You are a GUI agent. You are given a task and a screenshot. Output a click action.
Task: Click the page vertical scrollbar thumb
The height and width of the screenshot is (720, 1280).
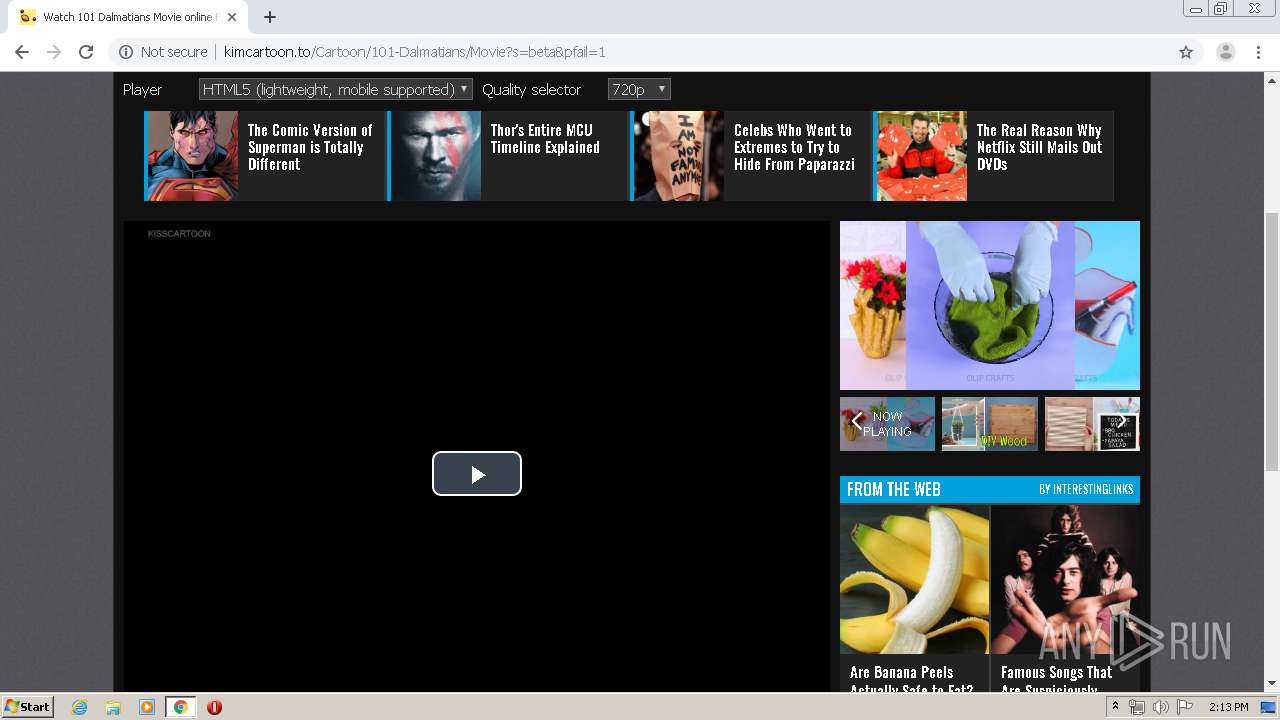click(x=1272, y=341)
